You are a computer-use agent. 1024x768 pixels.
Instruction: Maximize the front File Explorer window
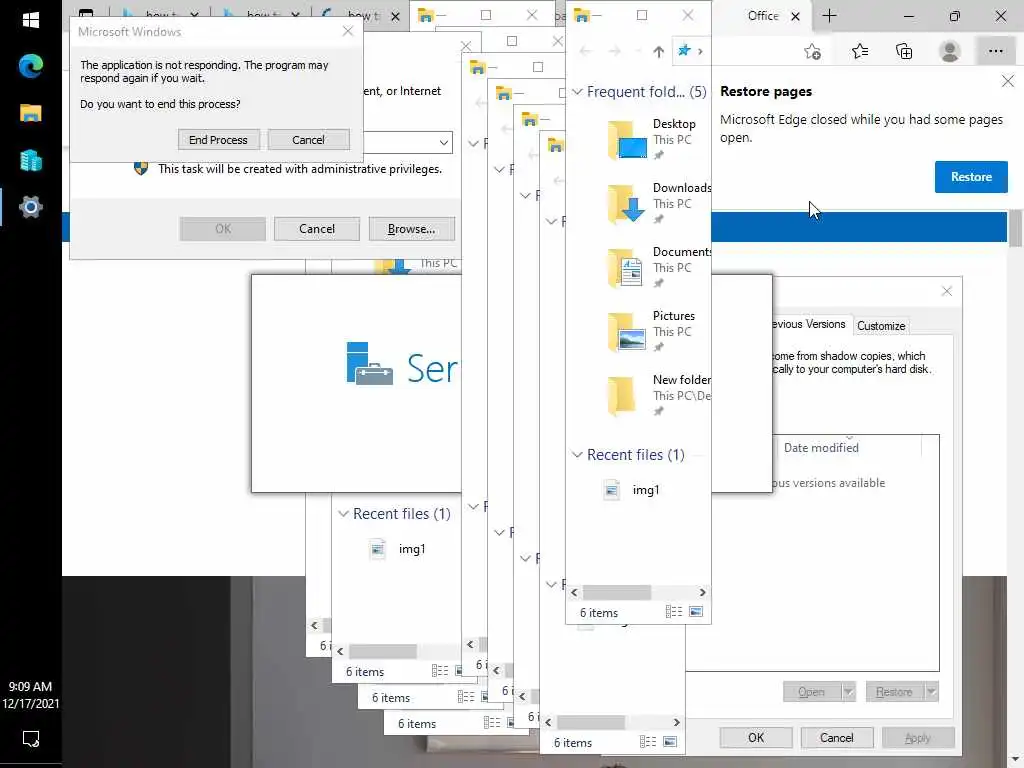point(642,16)
